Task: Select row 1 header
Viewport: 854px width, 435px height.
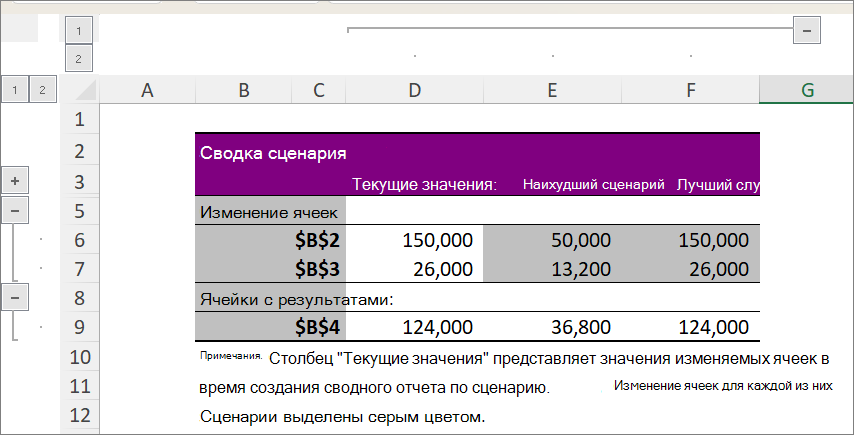Action: point(80,119)
